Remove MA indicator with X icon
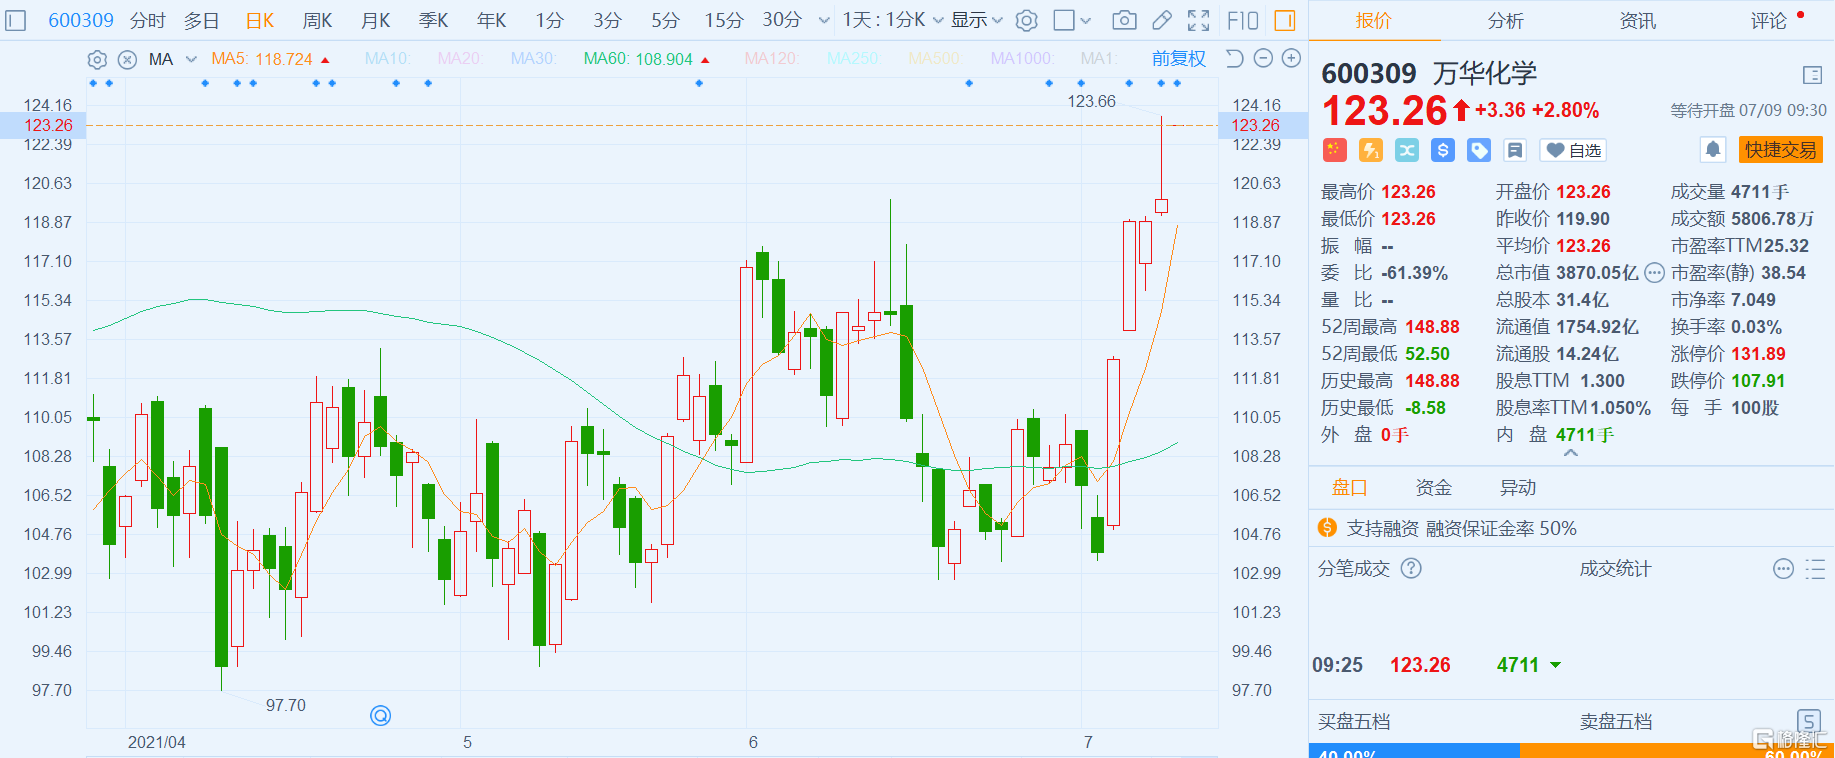The height and width of the screenshot is (758, 1835). (127, 60)
